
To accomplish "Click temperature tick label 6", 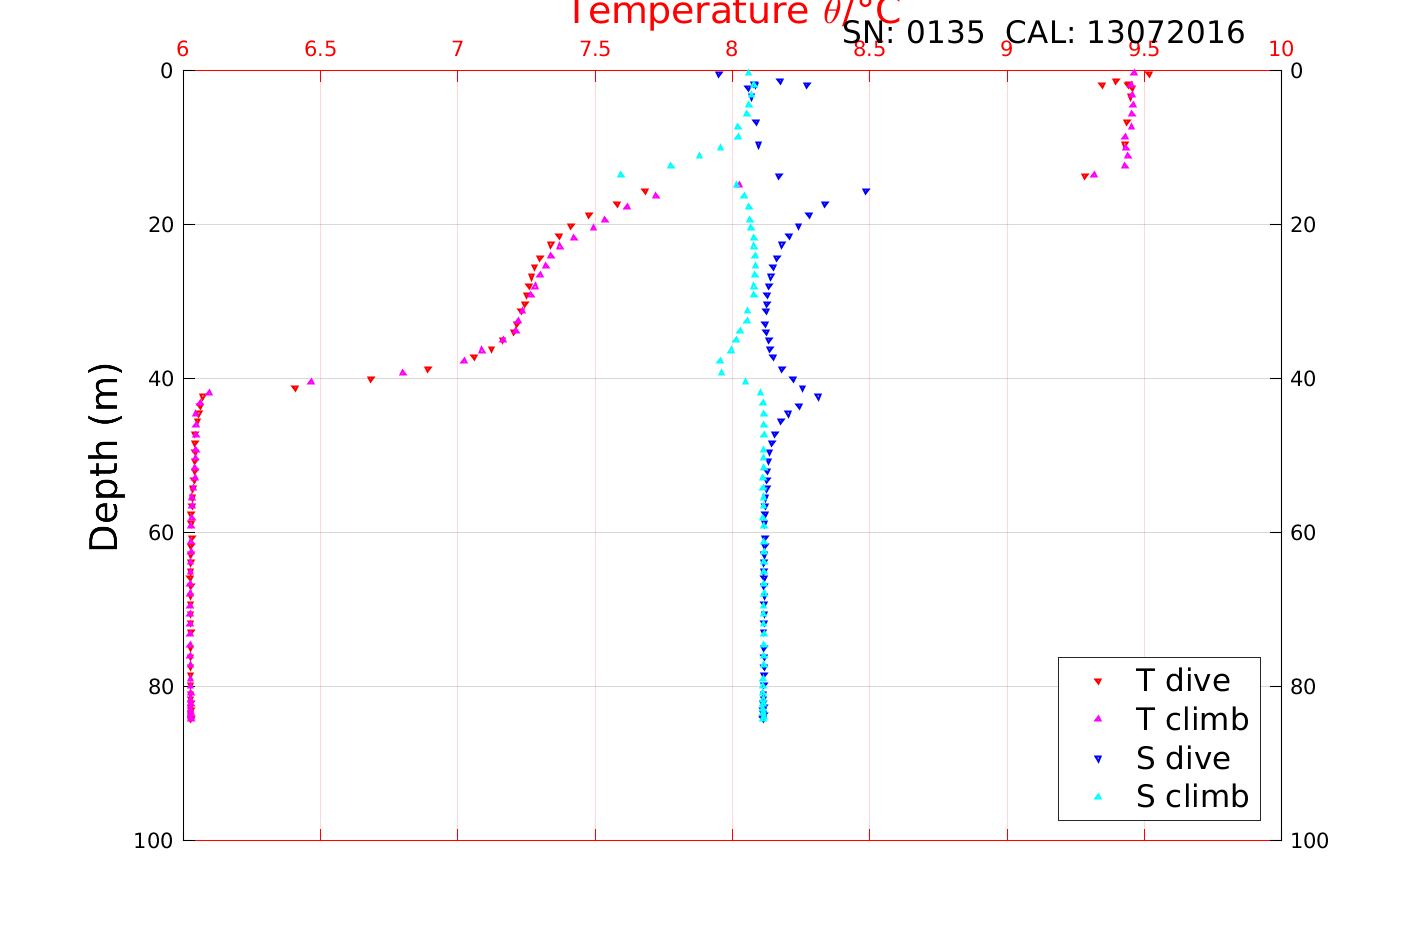I will click(x=183, y=50).
